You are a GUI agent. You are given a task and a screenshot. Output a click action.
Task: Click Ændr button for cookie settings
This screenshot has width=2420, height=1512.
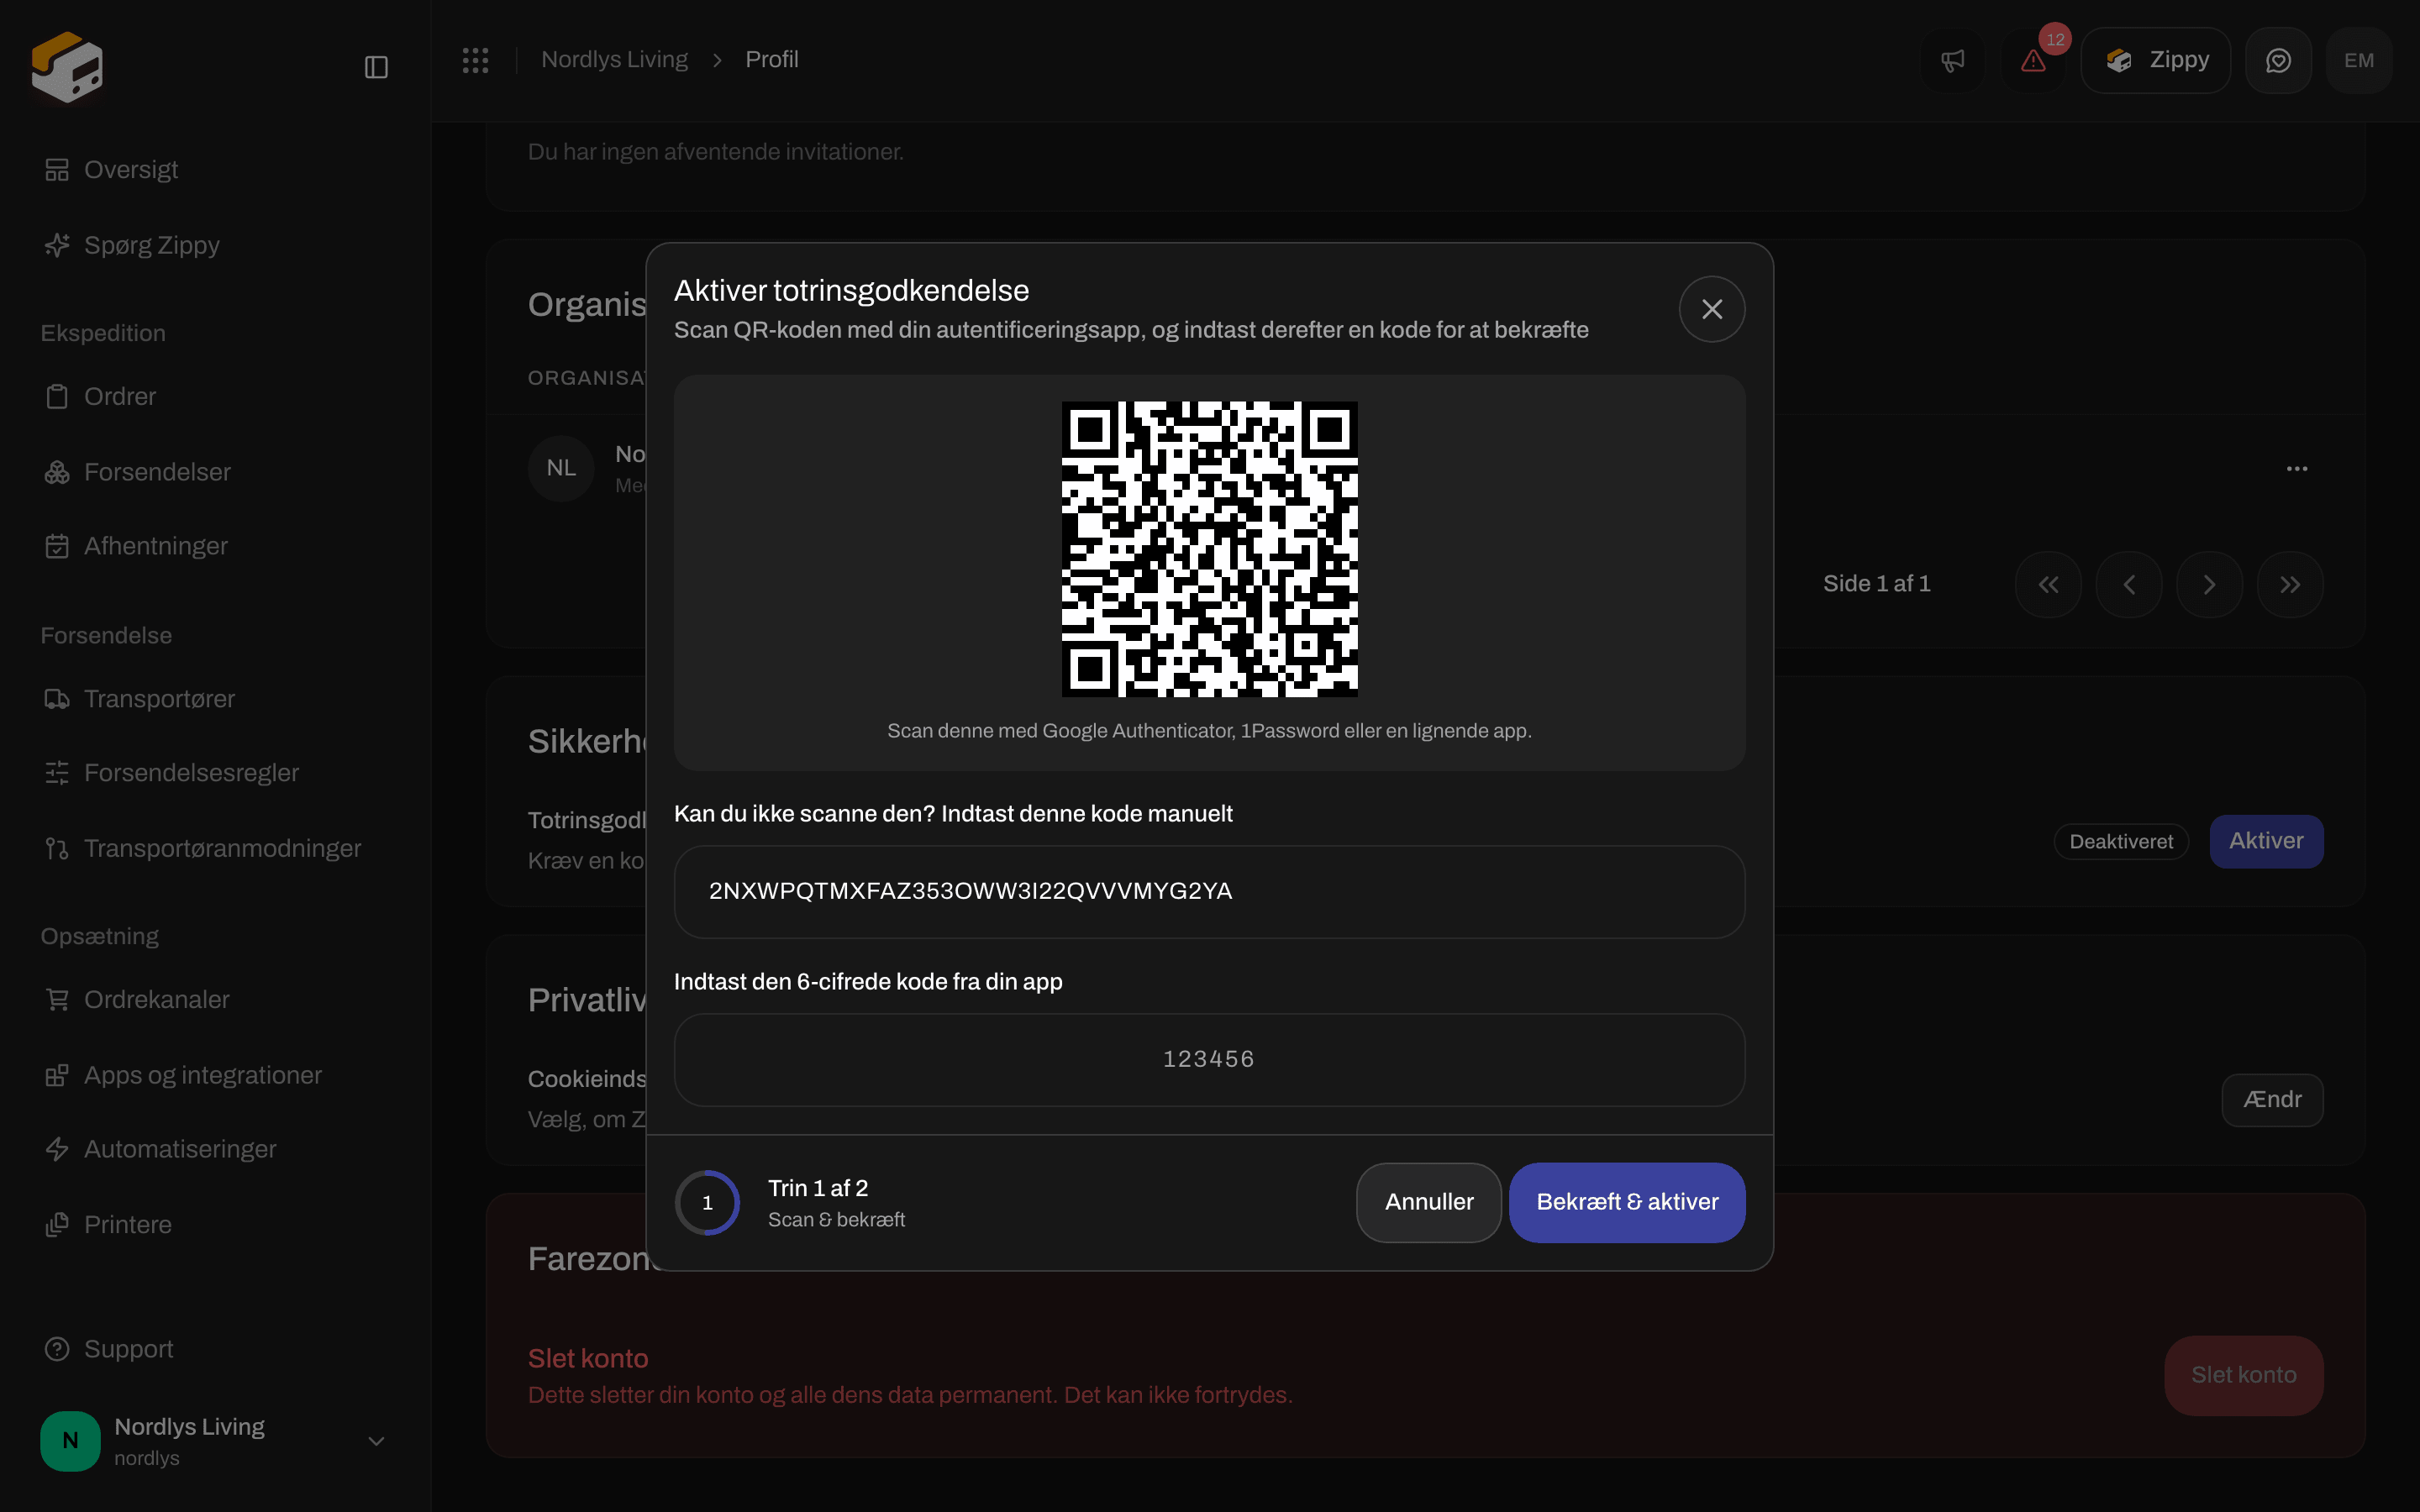[2272, 1100]
